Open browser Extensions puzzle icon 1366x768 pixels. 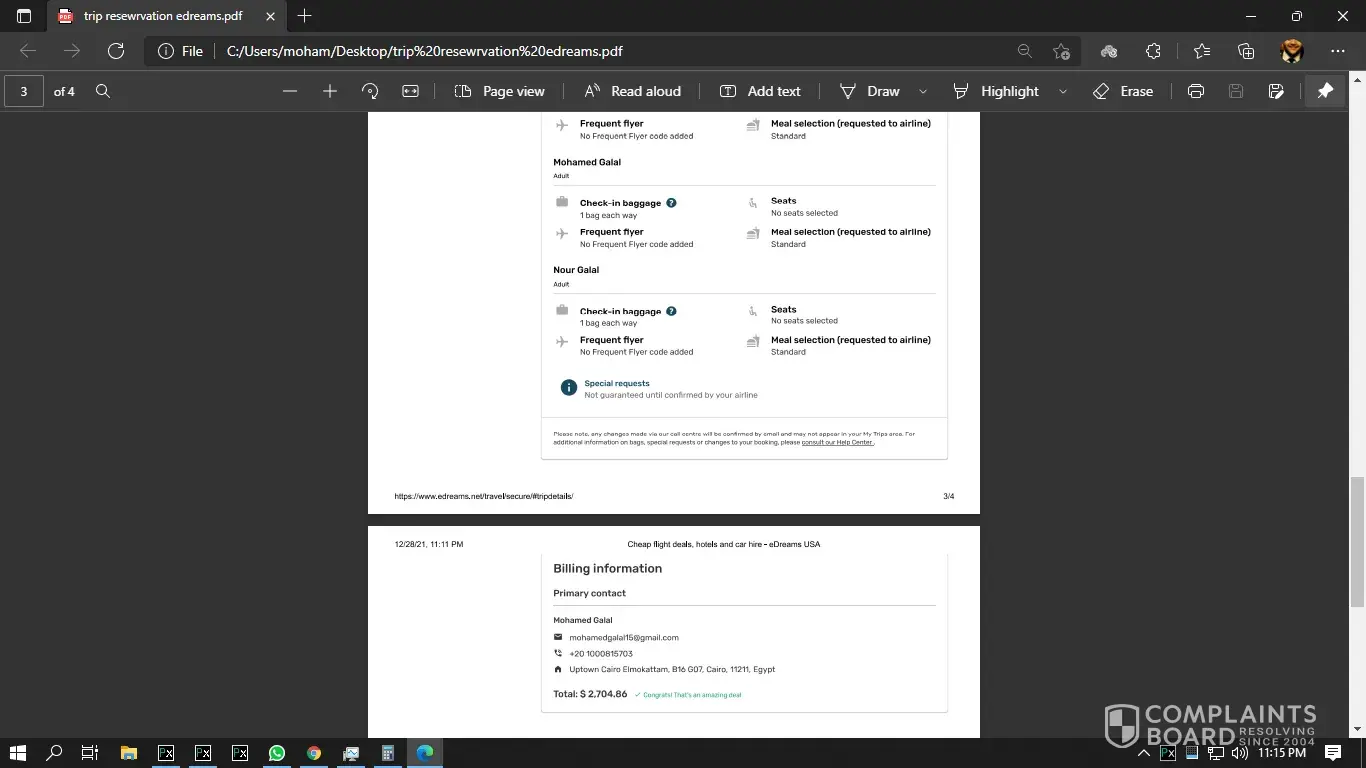coord(1153,51)
